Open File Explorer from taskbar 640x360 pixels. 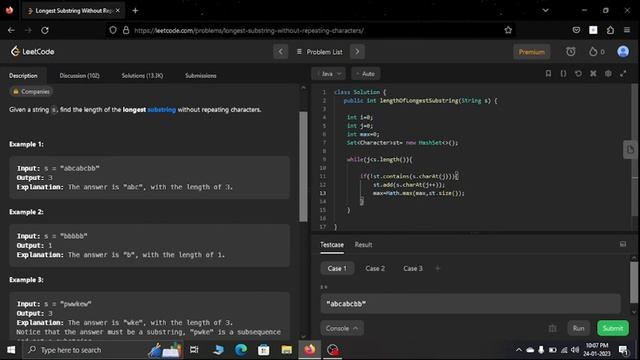[287, 350]
